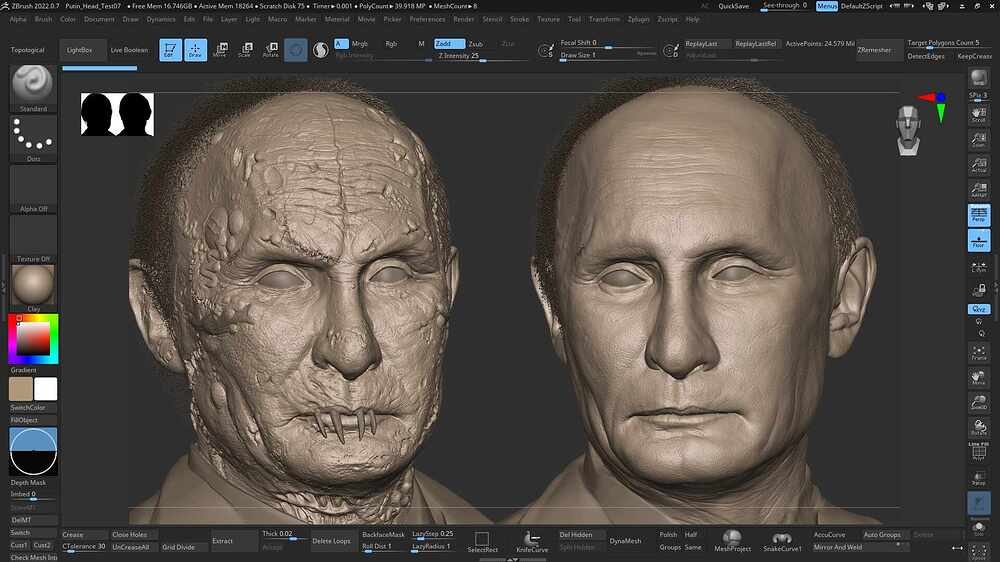Click the D dynamic dial icon
Screen dimensions: 1000x562
click(670, 50)
